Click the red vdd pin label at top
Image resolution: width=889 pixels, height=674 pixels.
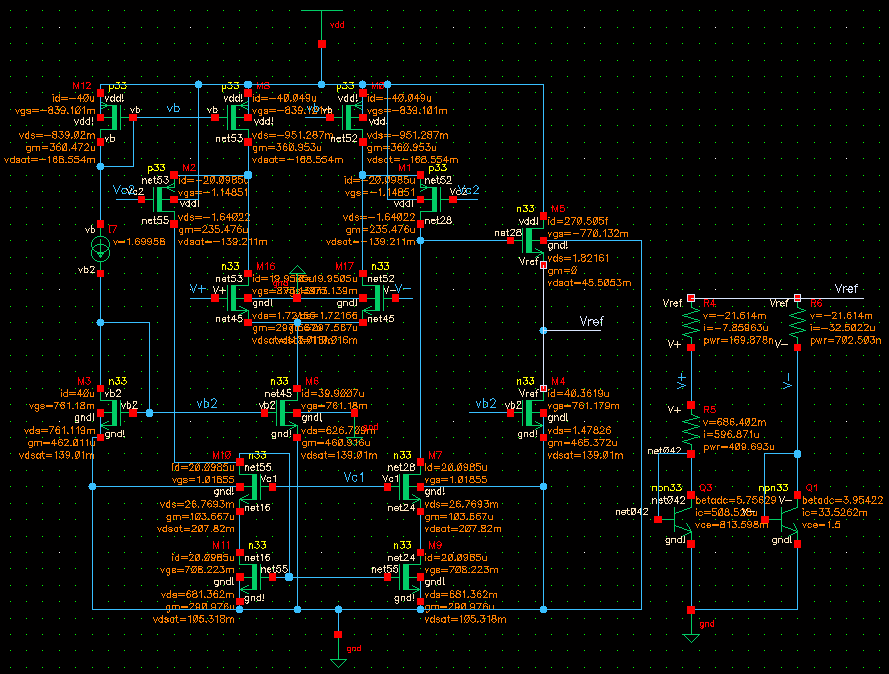(337, 25)
